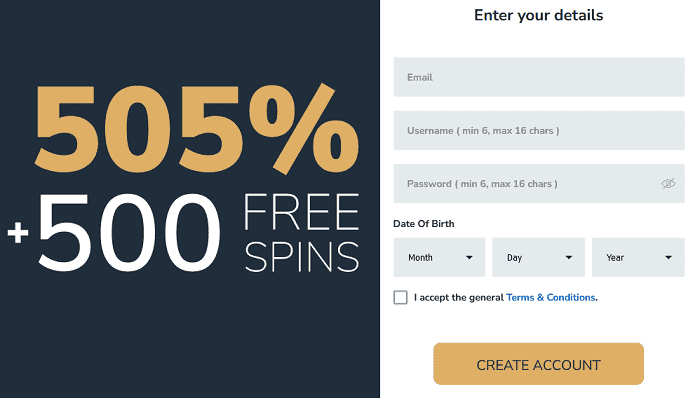Check the Terms & Conditions acceptance box
The width and height of the screenshot is (700, 398).
click(x=400, y=298)
